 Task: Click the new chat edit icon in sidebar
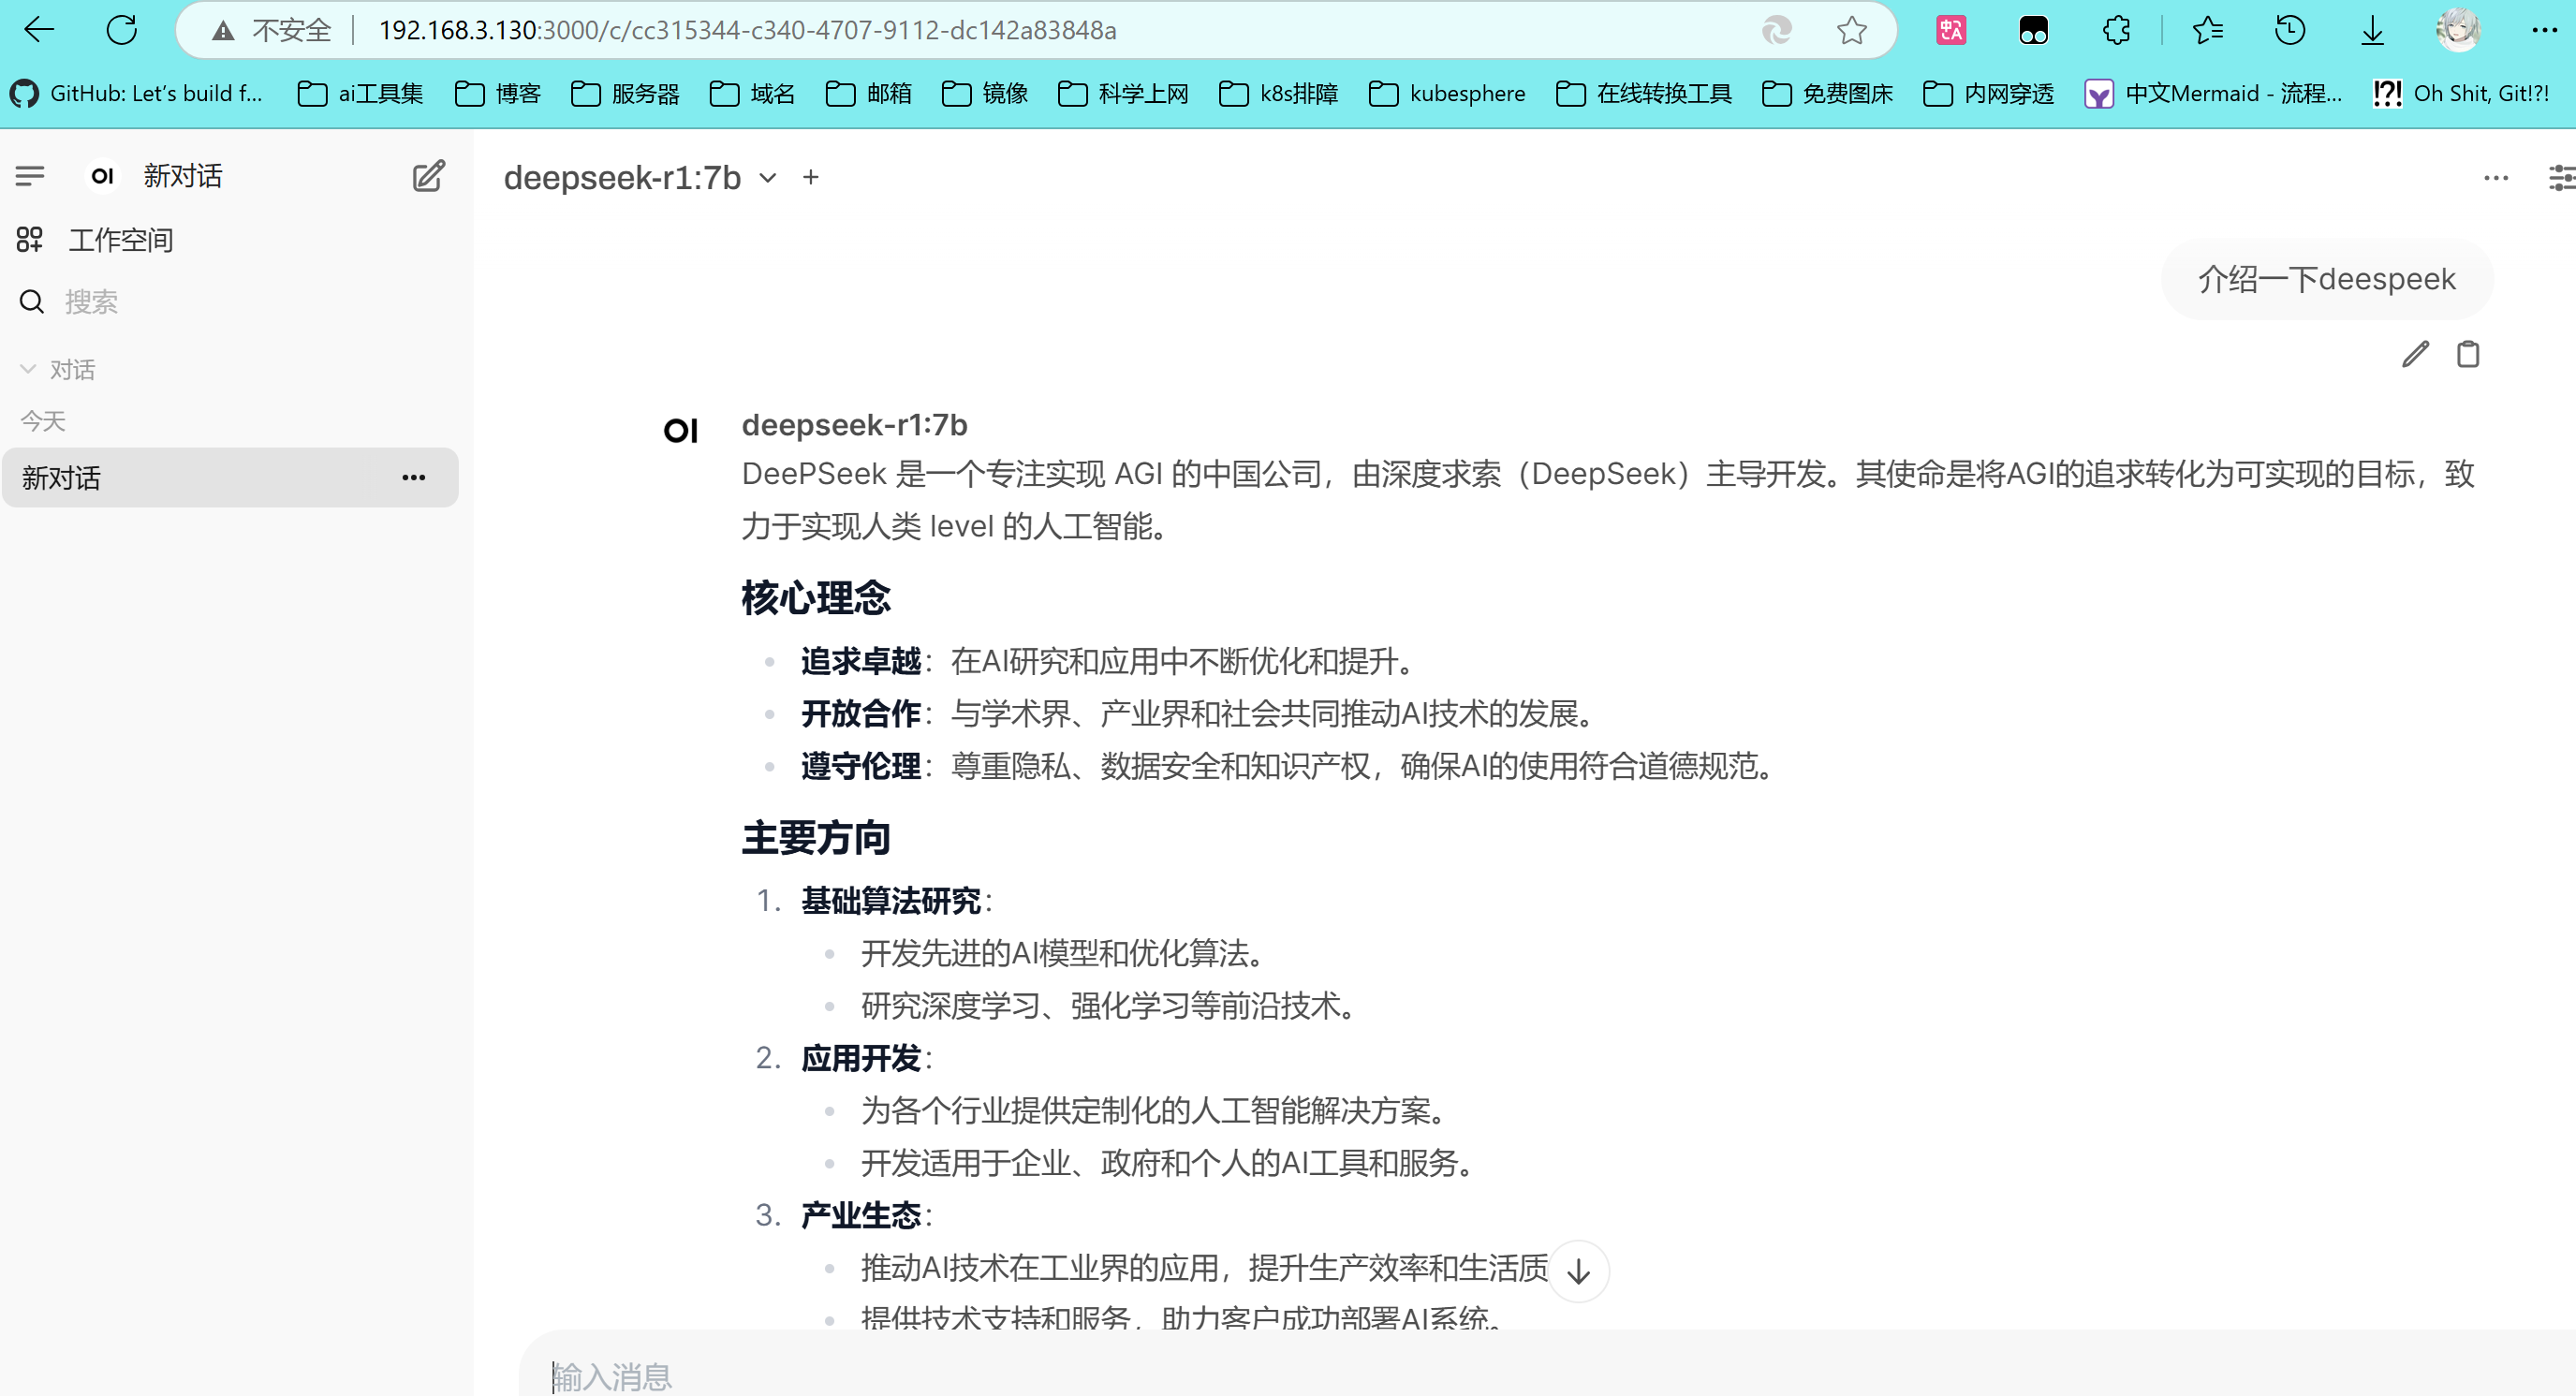[428, 176]
